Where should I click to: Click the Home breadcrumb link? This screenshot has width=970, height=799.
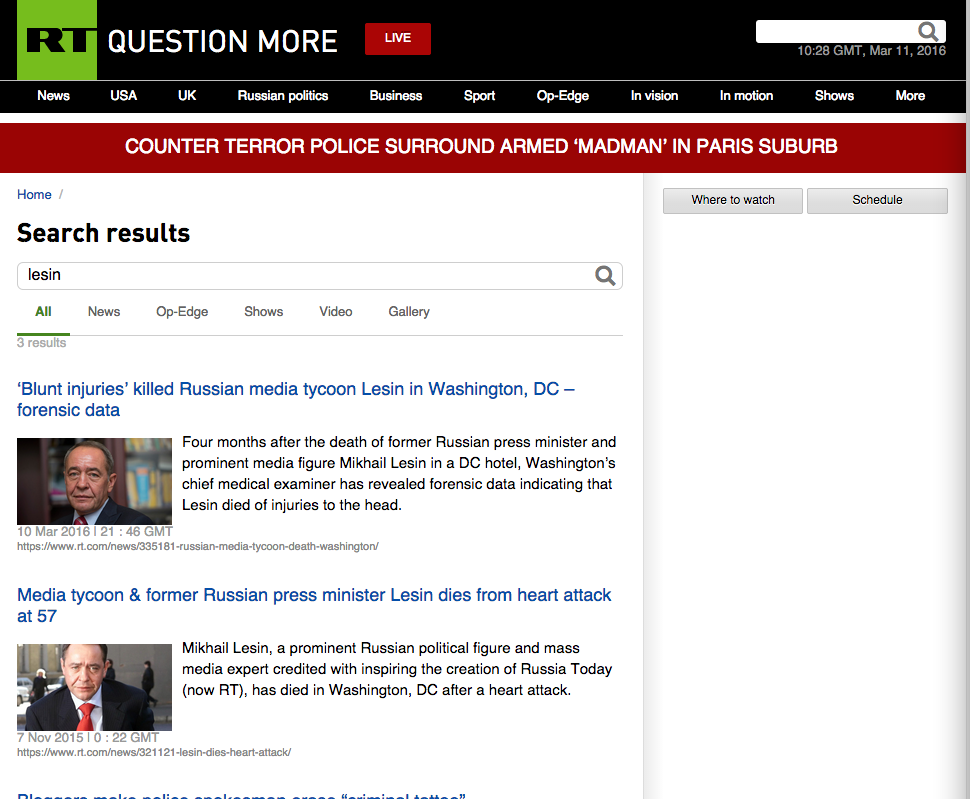click(x=34, y=195)
